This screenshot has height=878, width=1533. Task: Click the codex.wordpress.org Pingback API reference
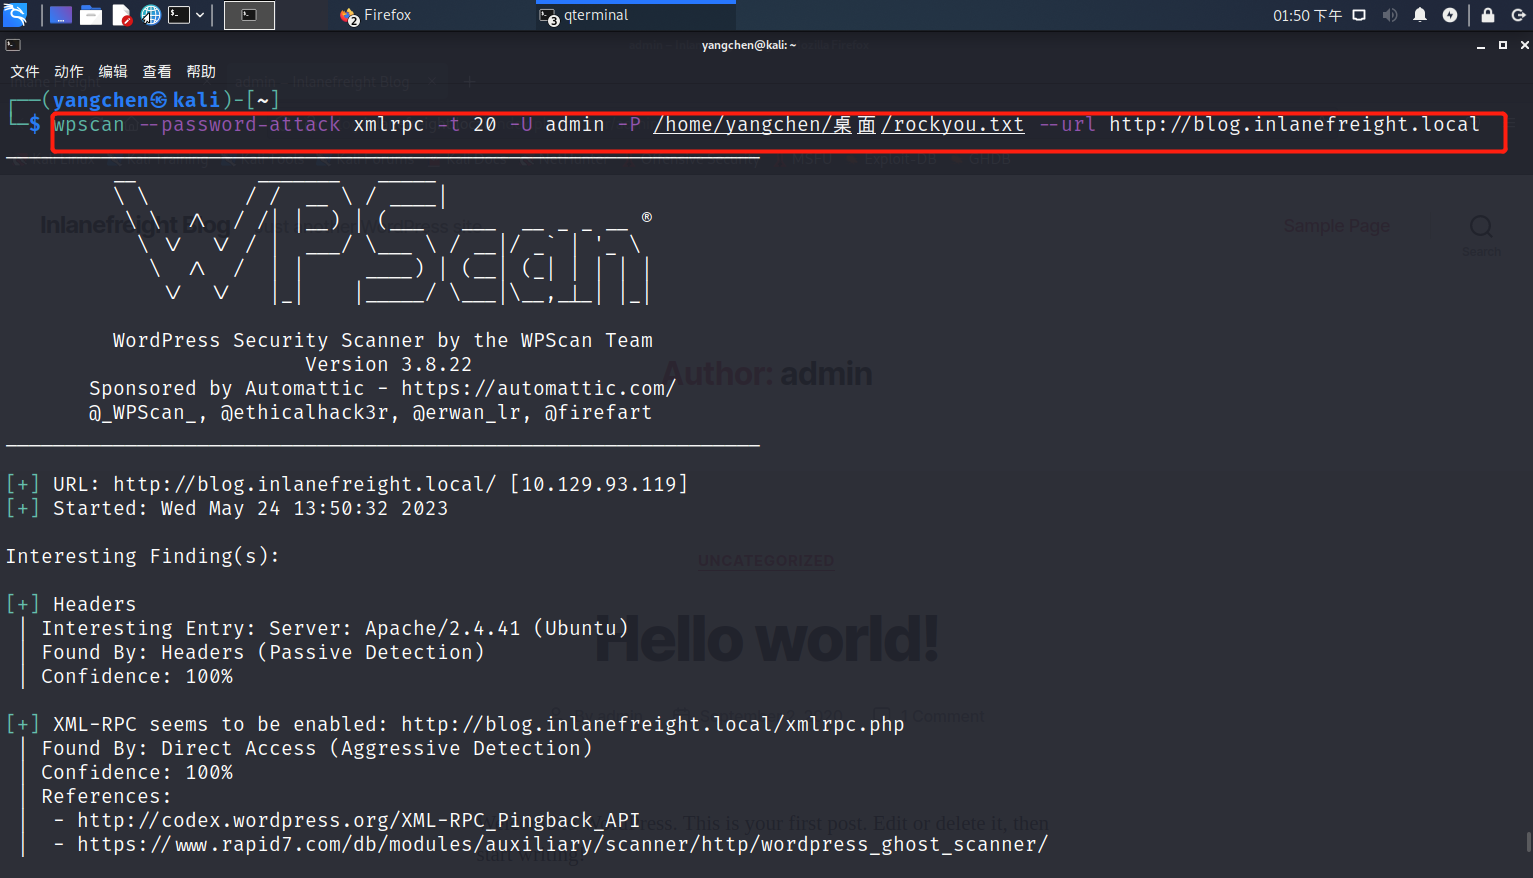(x=358, y=821)
